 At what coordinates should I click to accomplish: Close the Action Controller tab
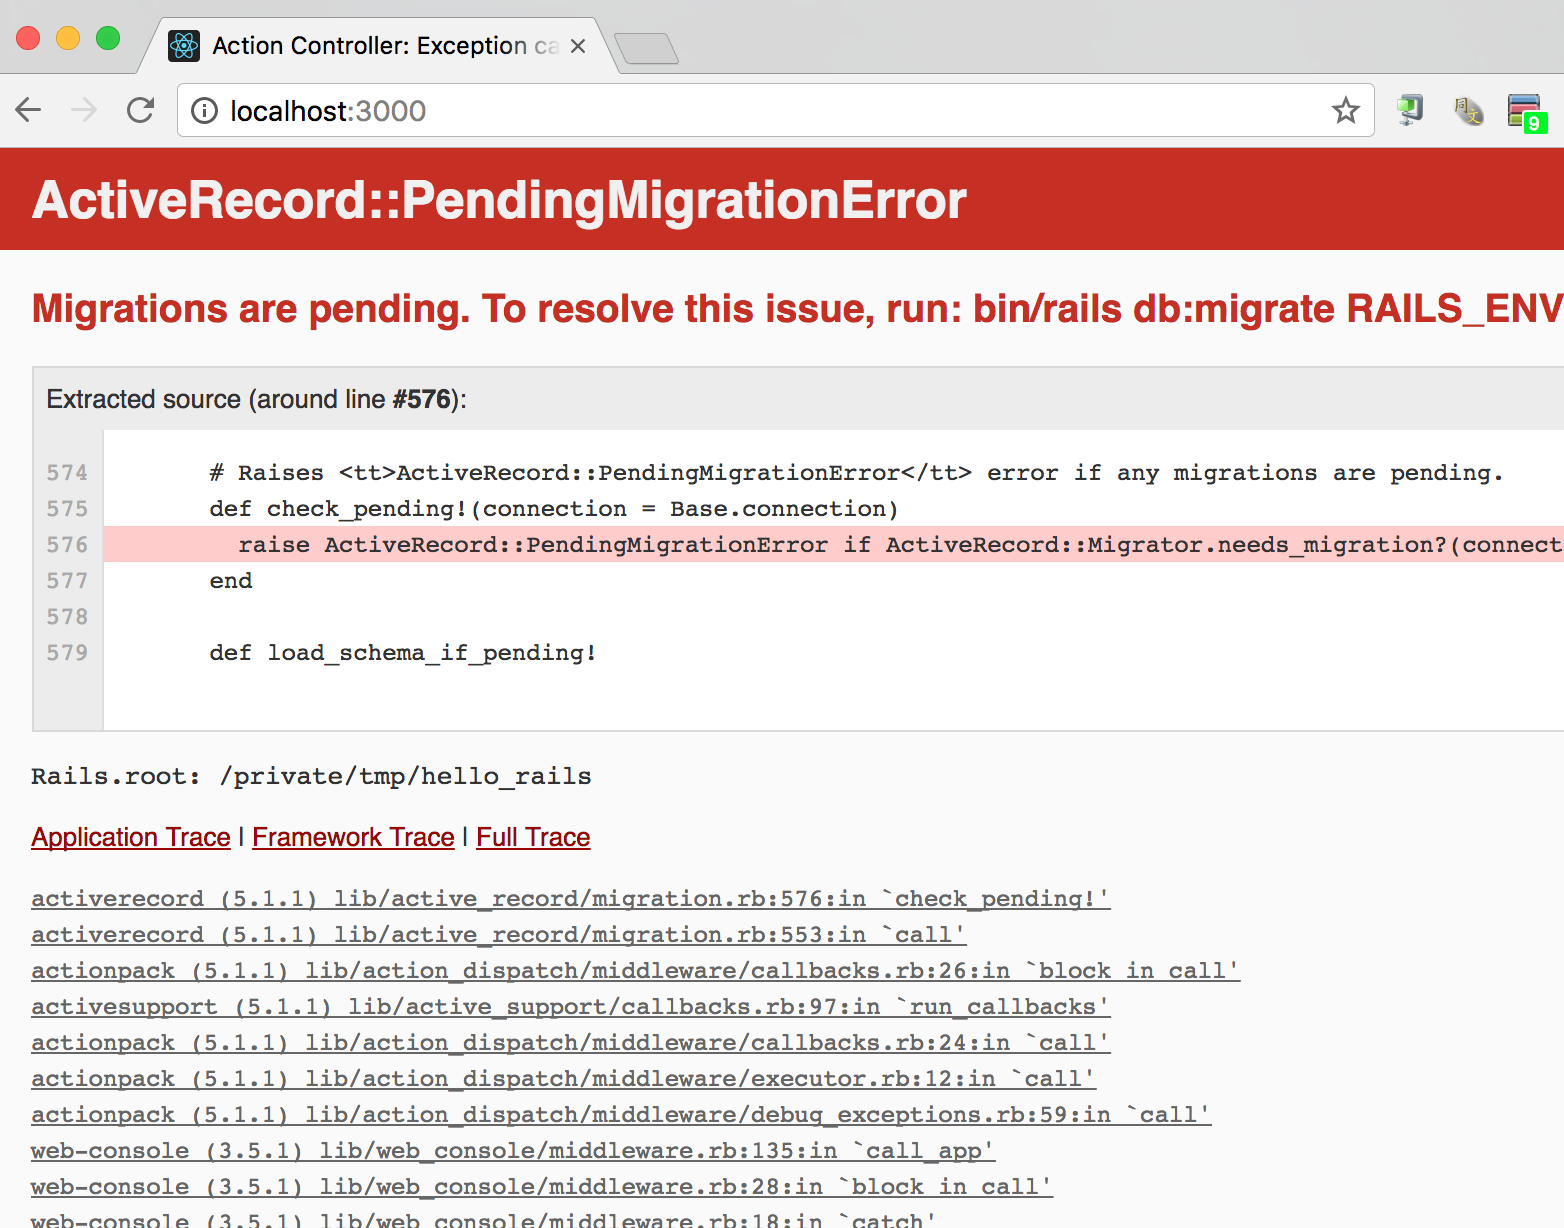tap(578, 46)
